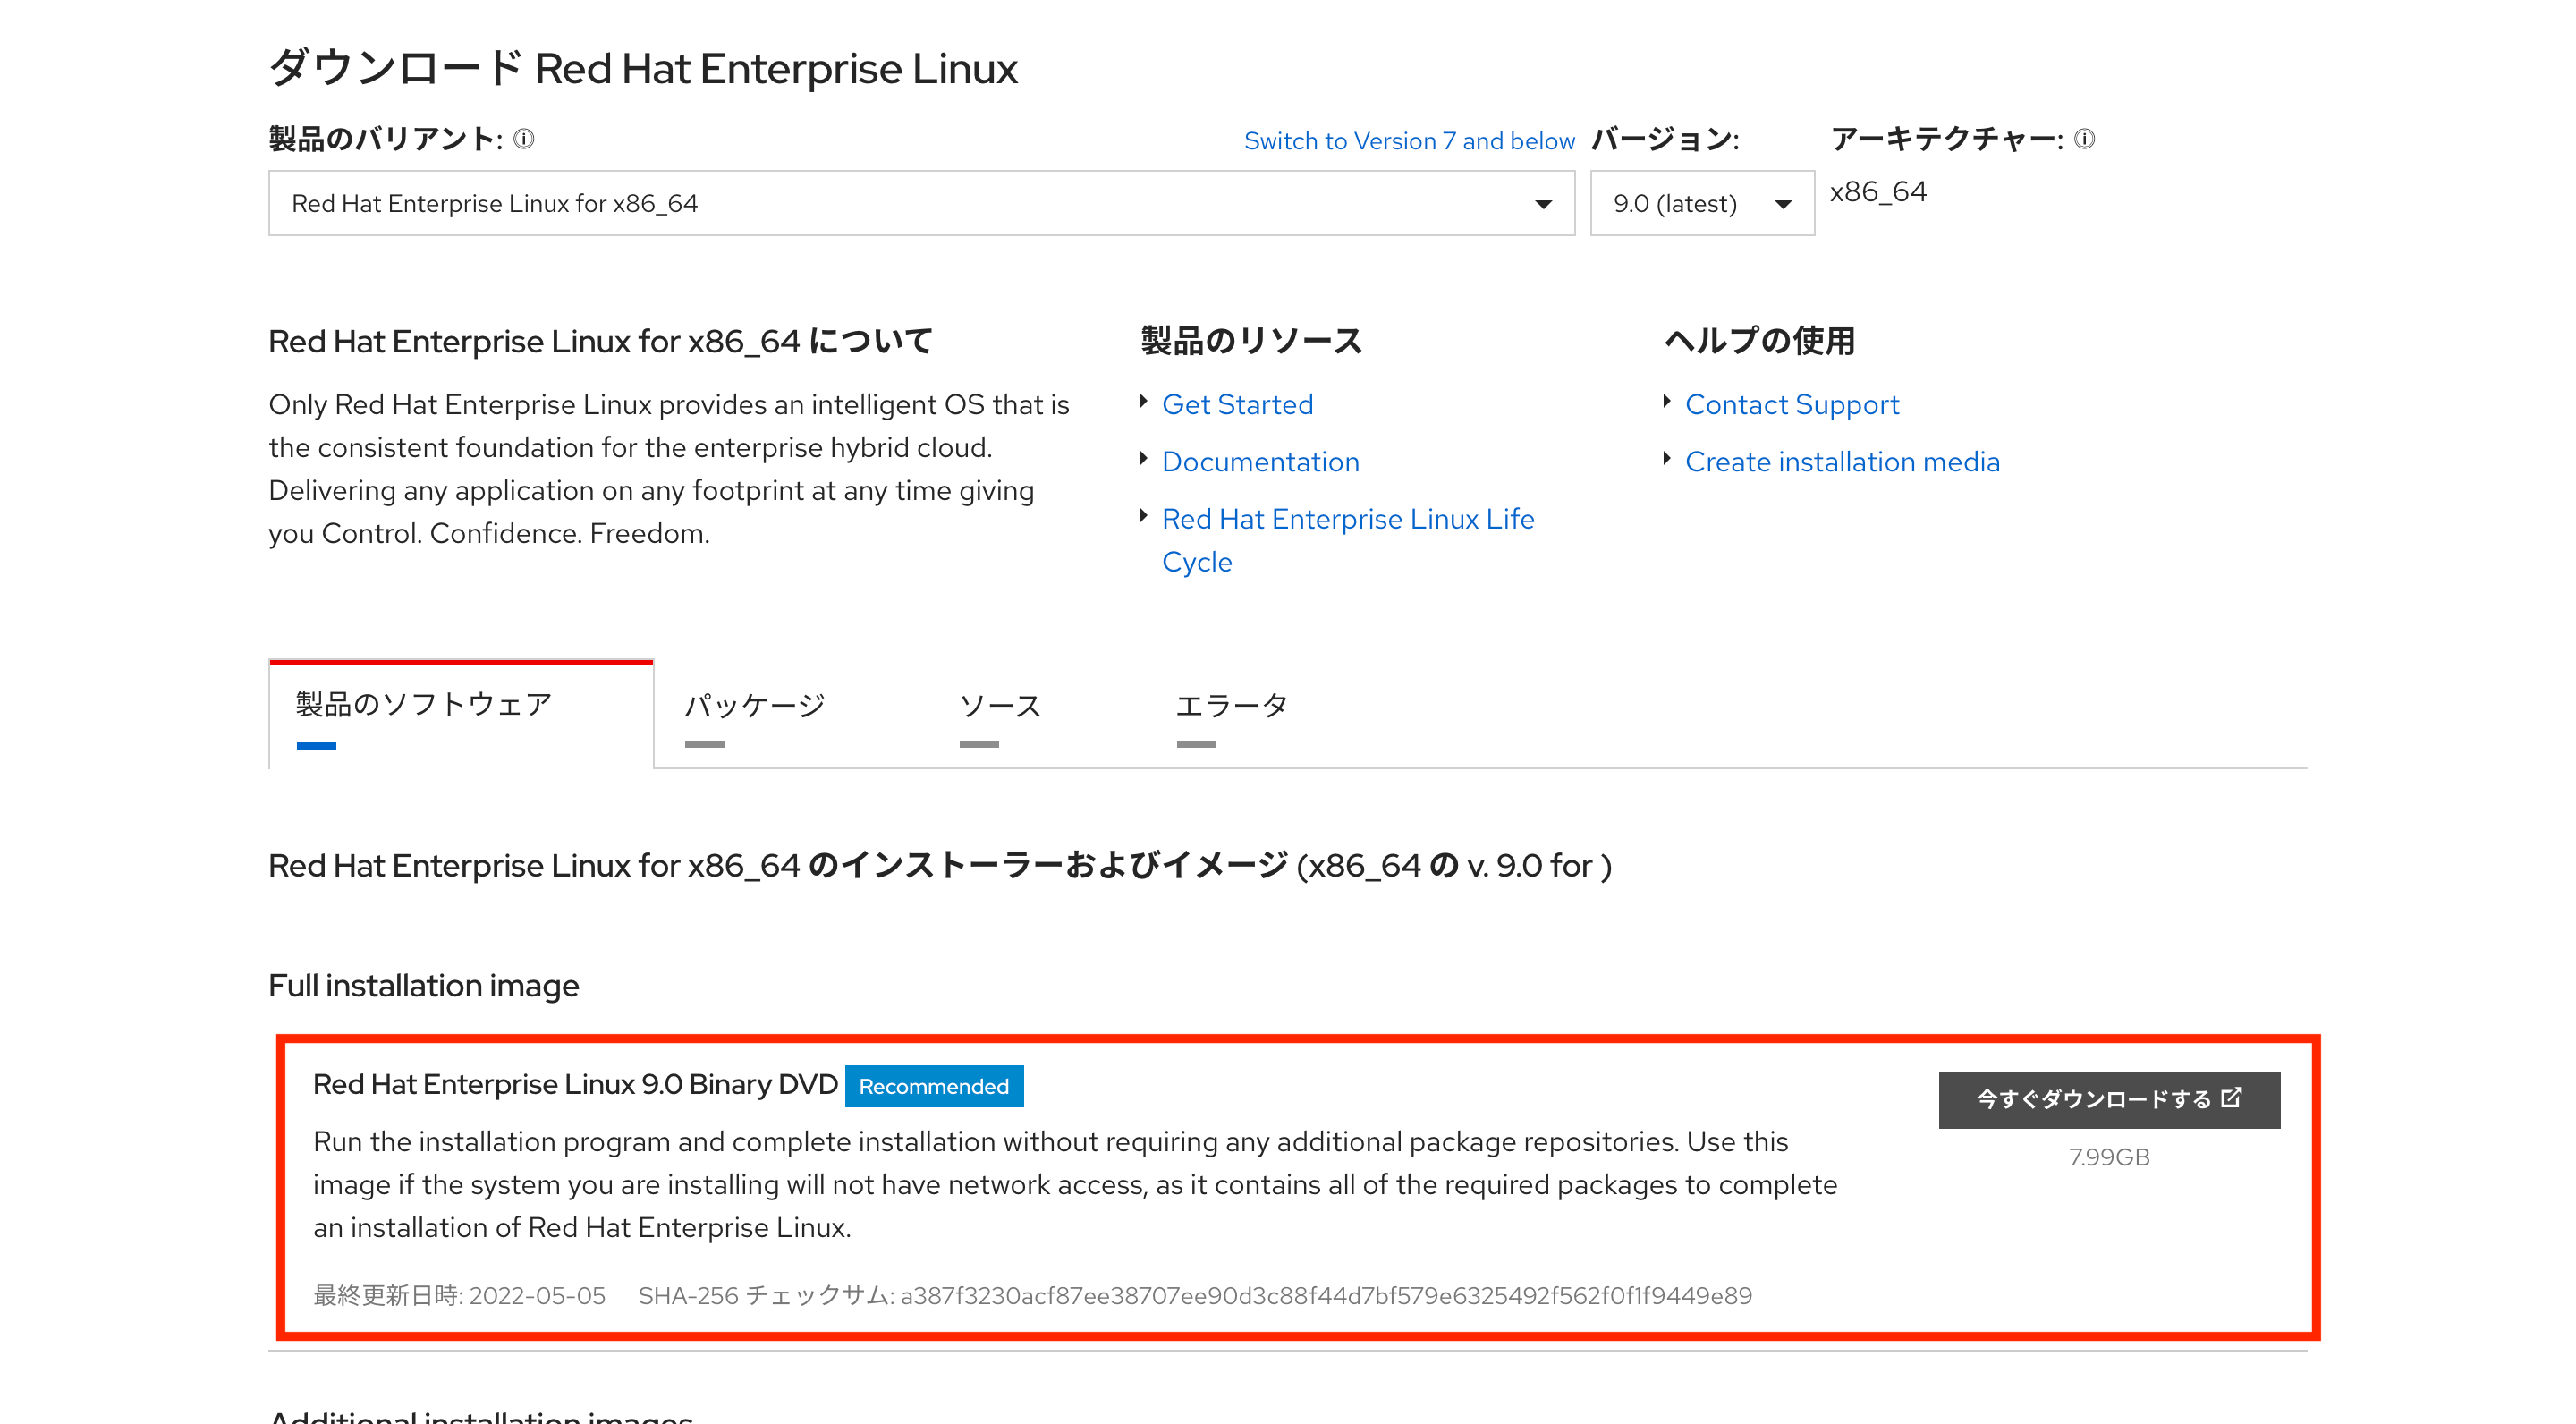This screenshot has height=1424, width=2576.
Task: Open the バージョン 9.0 dropdown
Action: coord(1700,203)
